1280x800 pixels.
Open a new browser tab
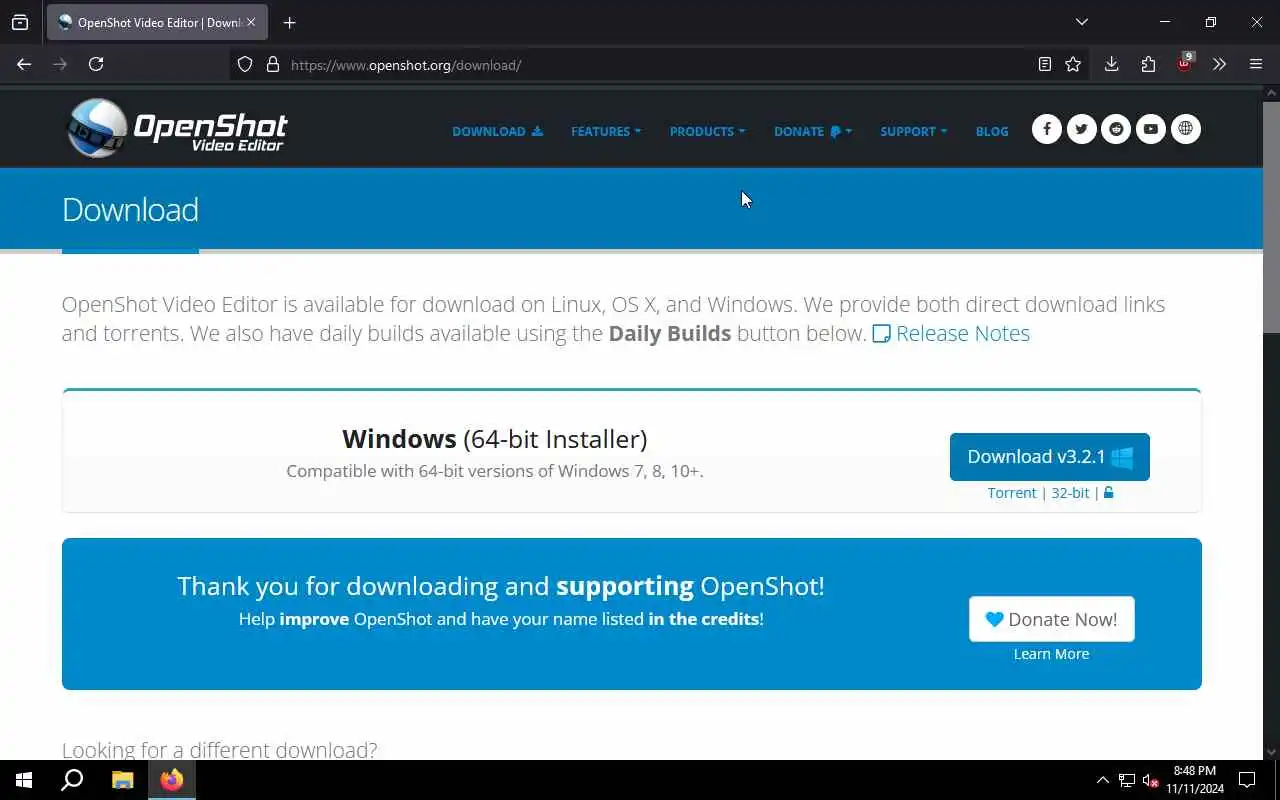tap(289, 22)
